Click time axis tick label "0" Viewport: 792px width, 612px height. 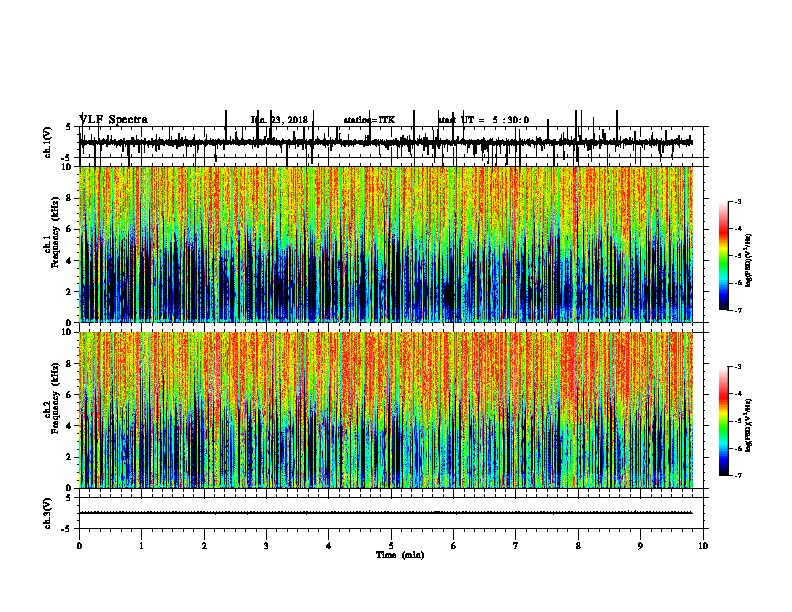tap(79, 546)
